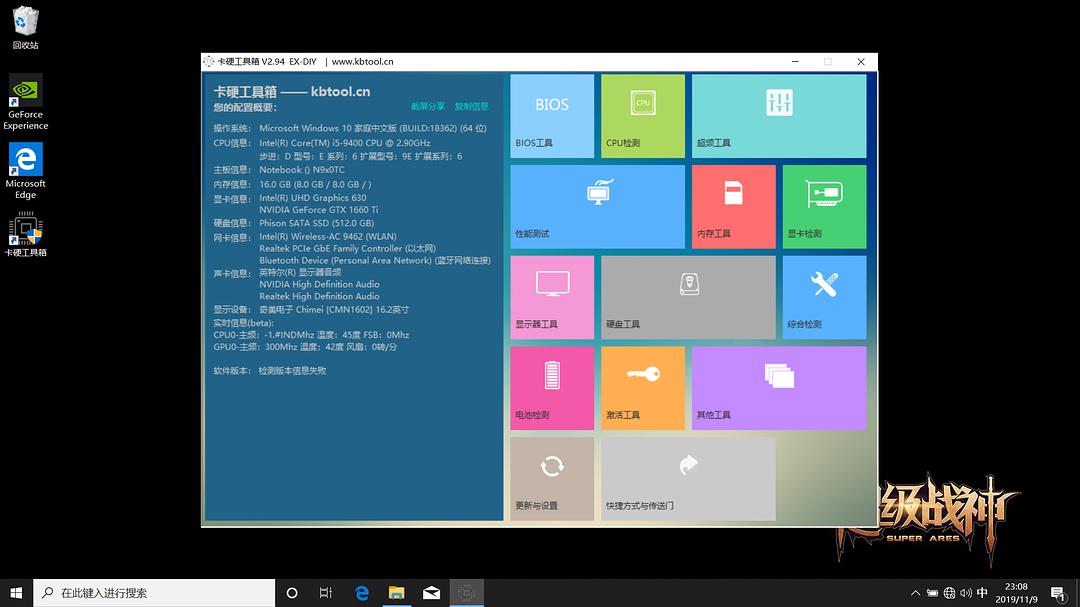Click the 软件版本 version info line
1080x607 pixels.
269,371
